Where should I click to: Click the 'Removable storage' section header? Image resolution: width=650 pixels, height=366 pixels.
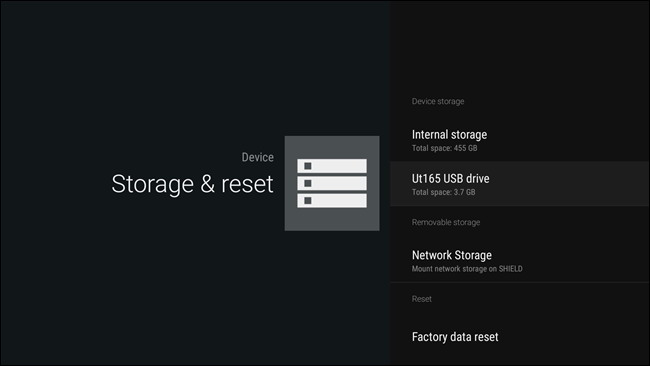coord(446,222)
